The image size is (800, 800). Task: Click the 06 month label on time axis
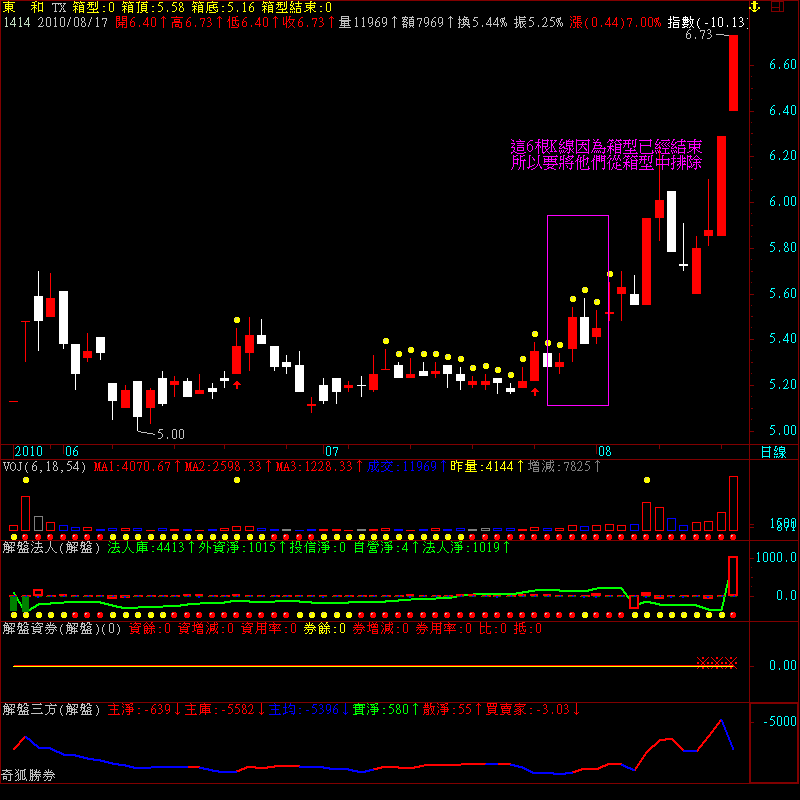coord(72,452)
